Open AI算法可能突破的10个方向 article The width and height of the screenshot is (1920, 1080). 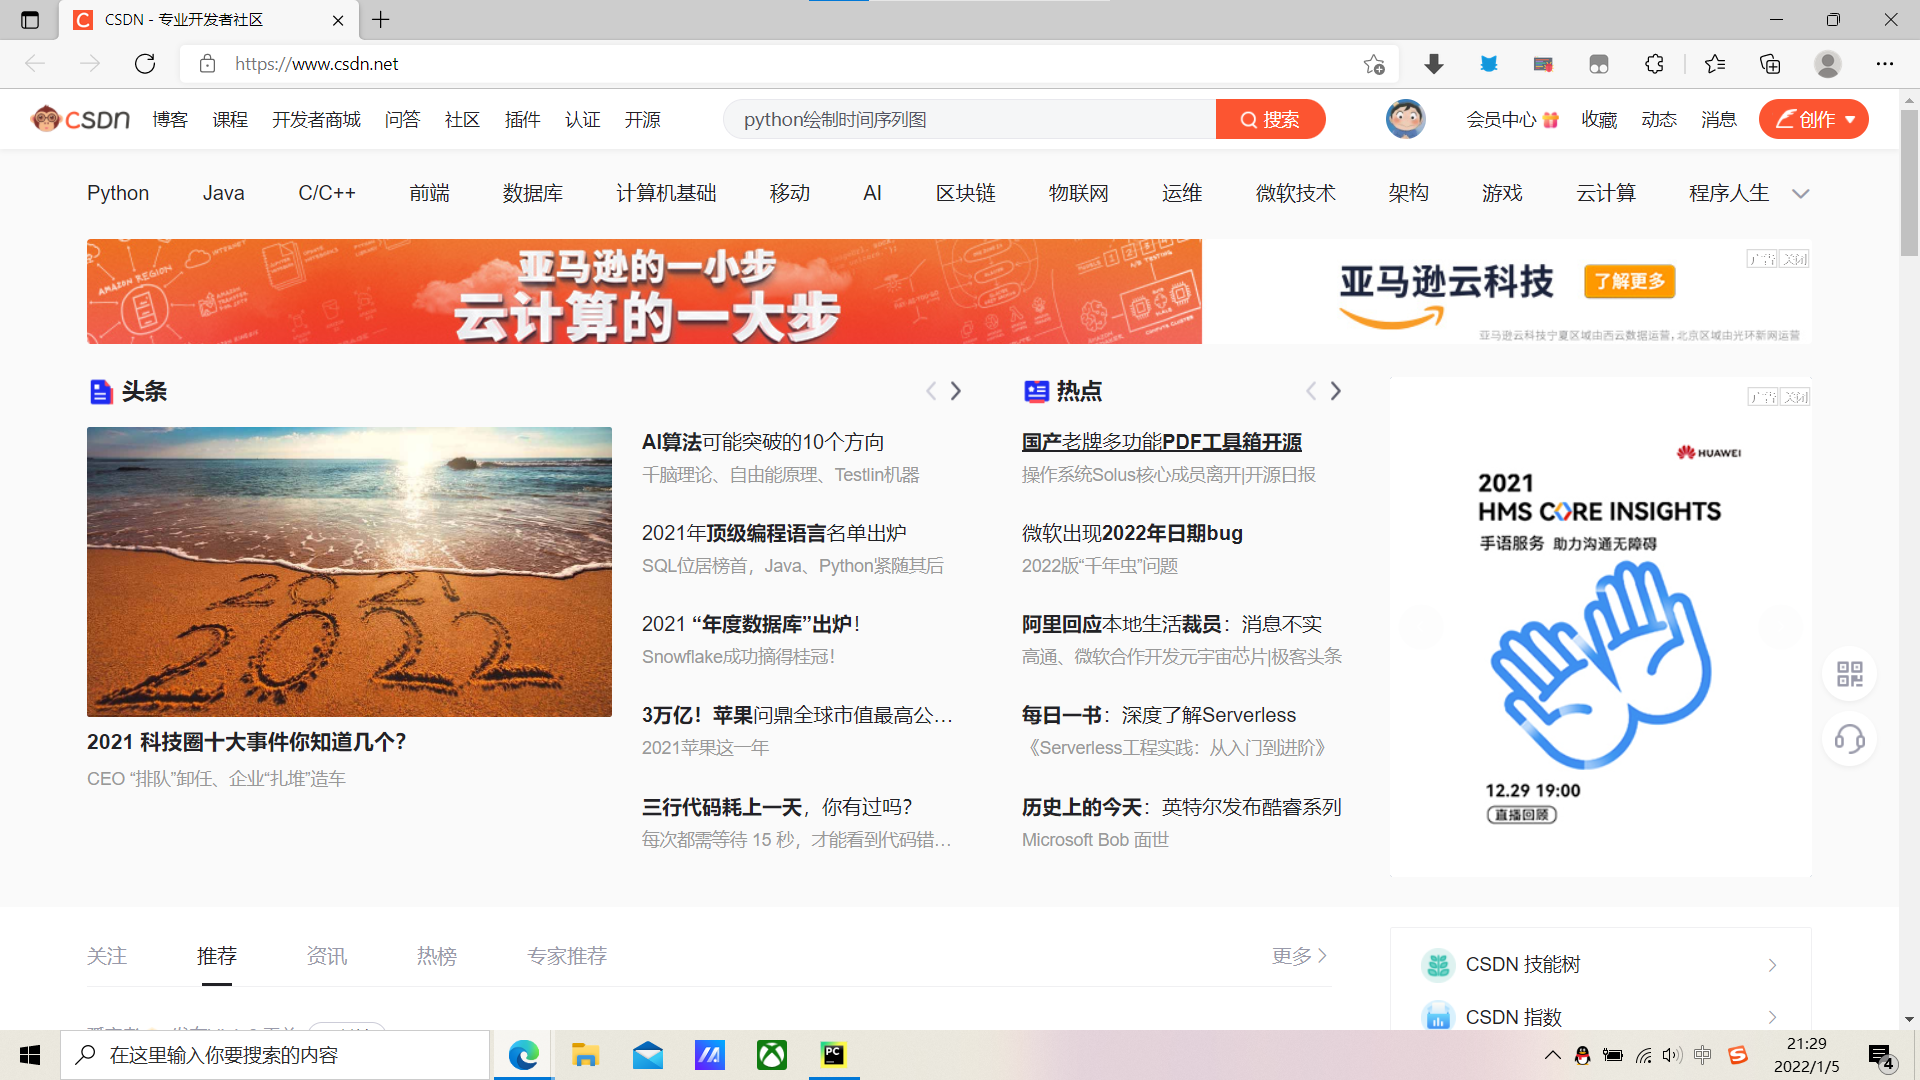pos(763,441)
